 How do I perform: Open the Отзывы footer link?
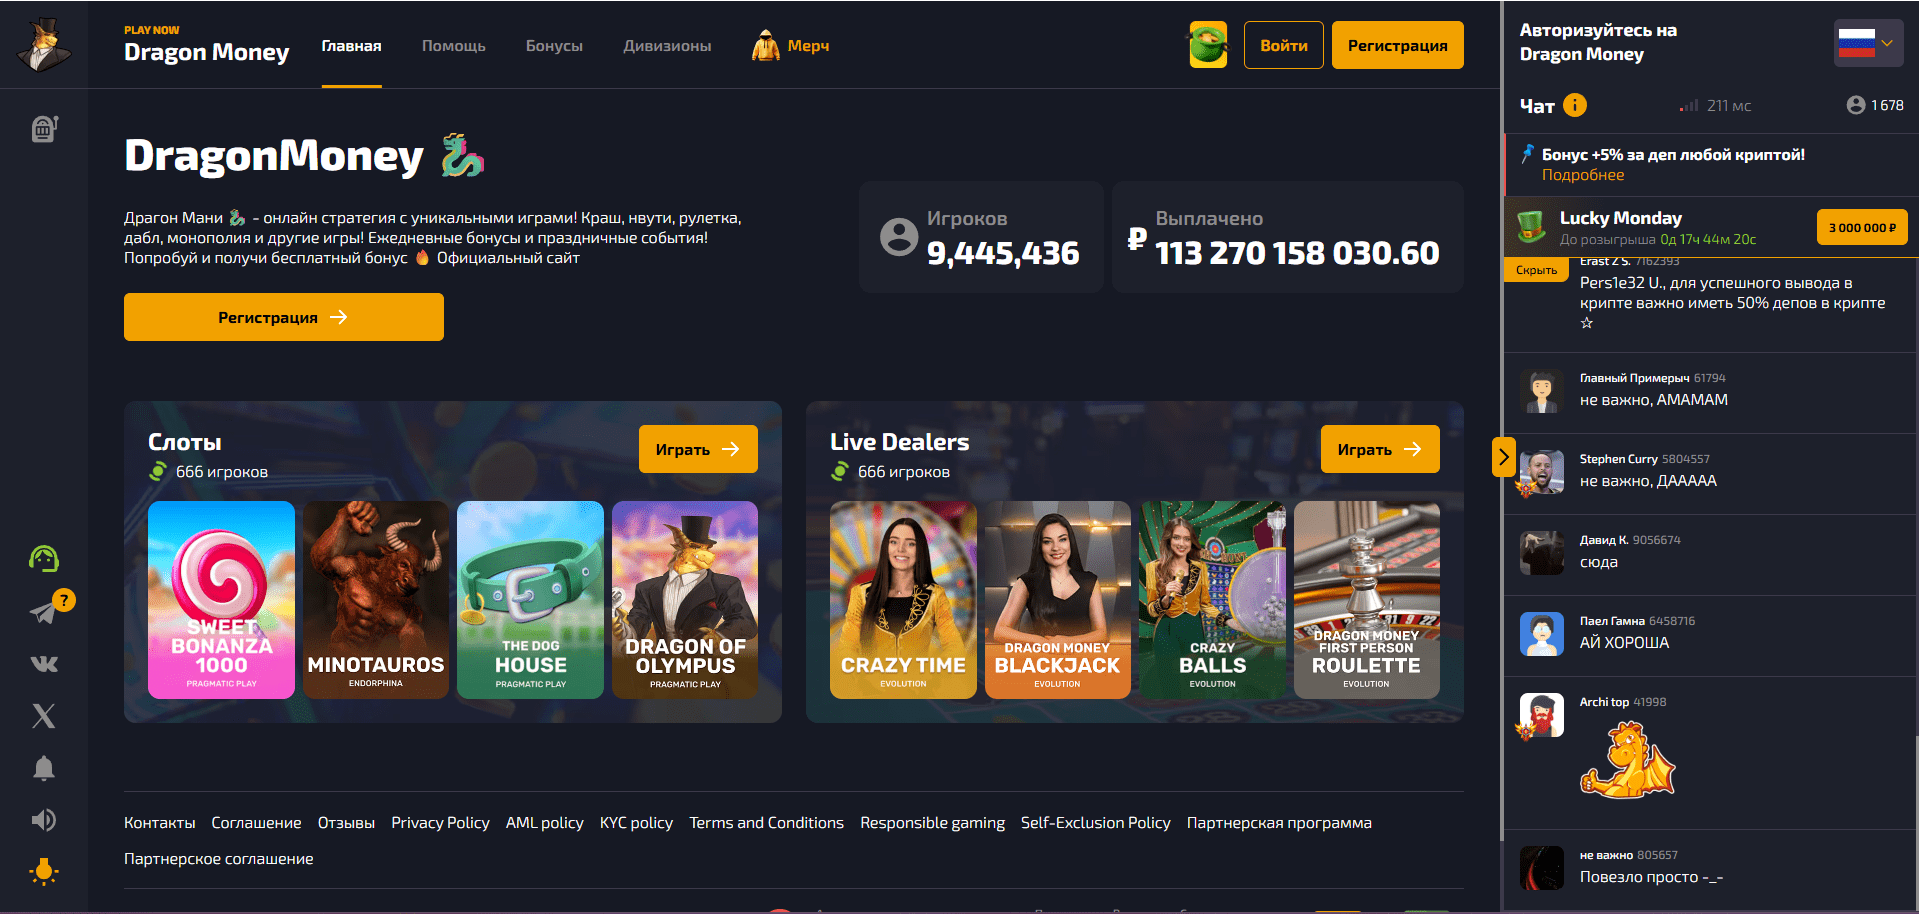coord(346,822)
